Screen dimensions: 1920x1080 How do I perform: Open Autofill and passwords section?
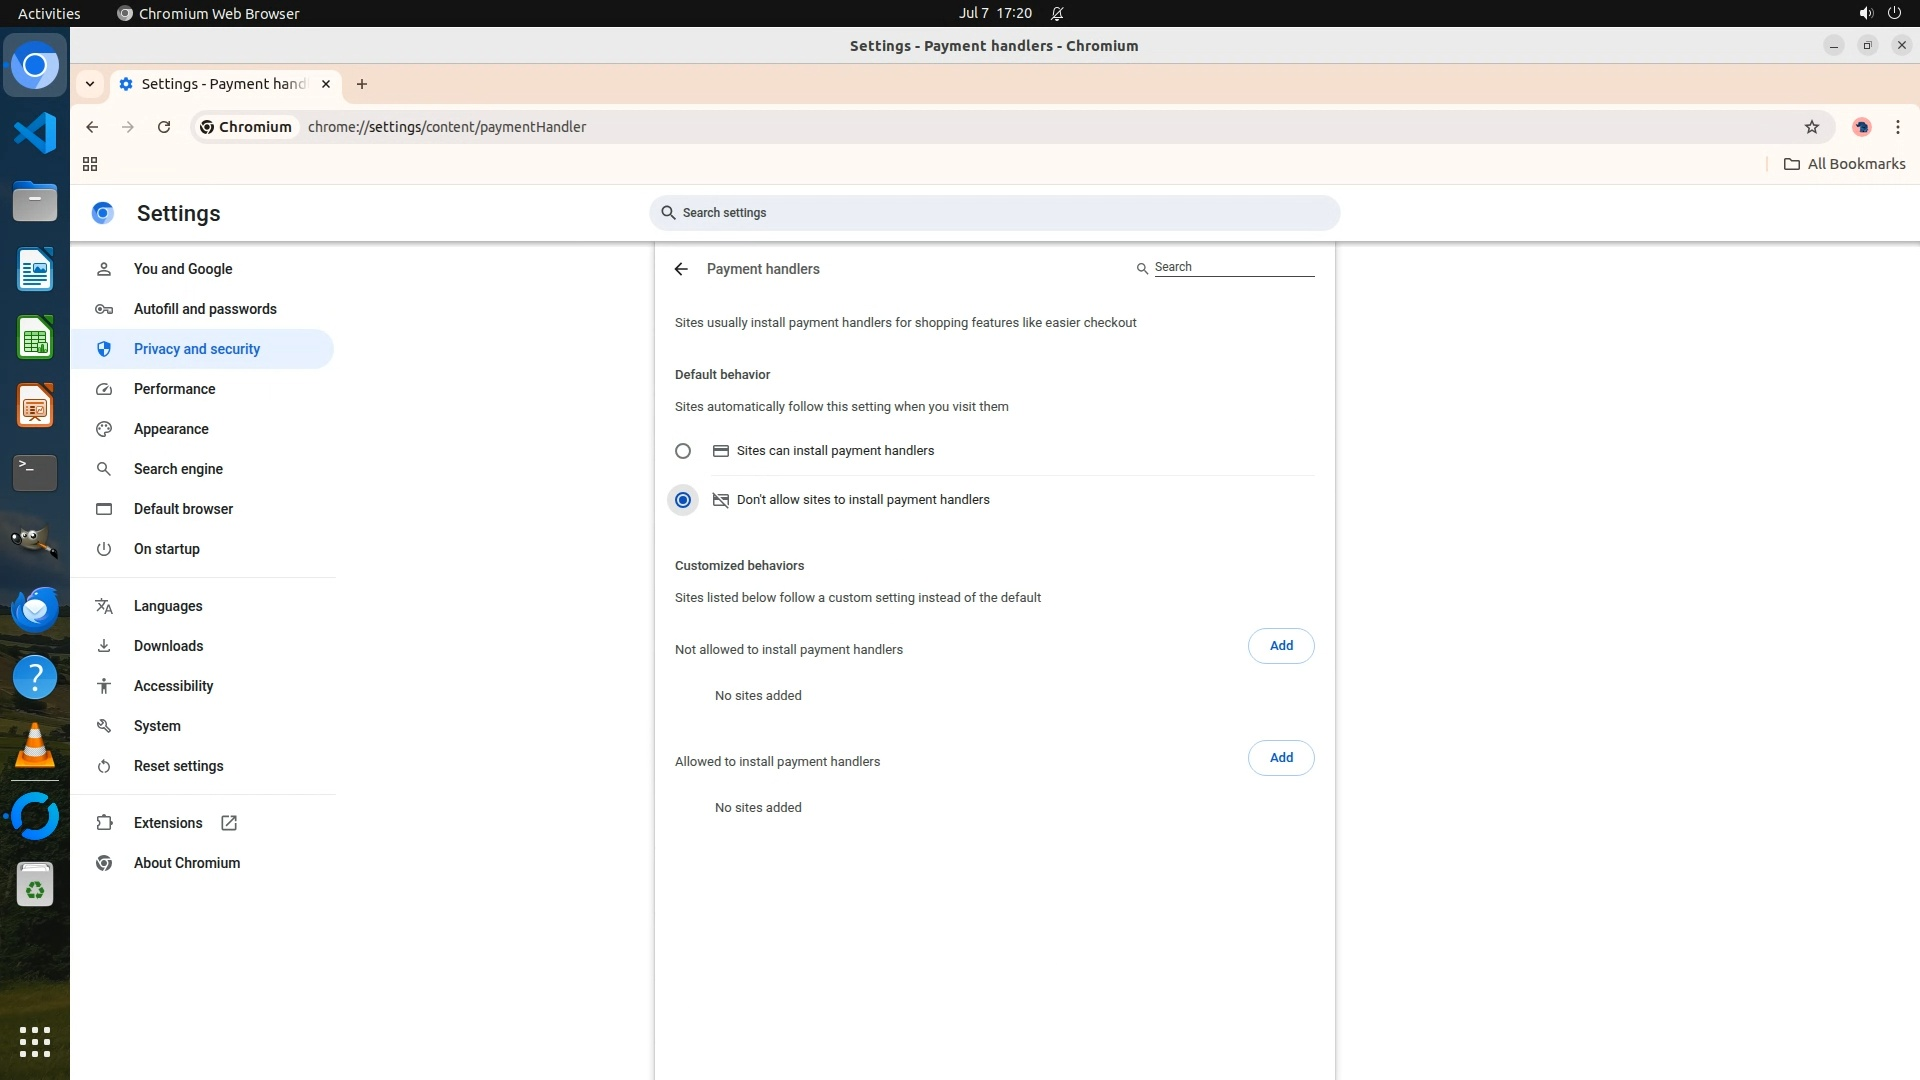click(x=205, y=309)
